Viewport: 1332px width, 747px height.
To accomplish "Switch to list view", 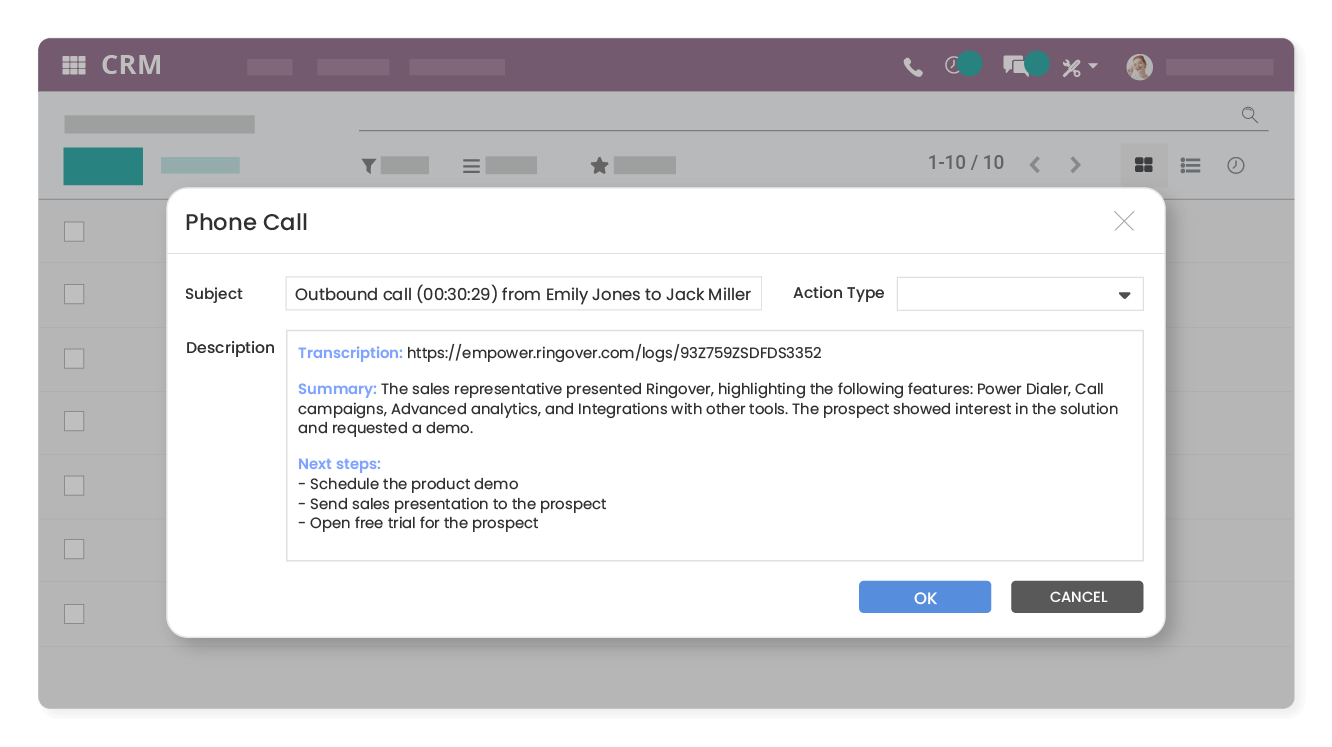I will click(1190, 165).
